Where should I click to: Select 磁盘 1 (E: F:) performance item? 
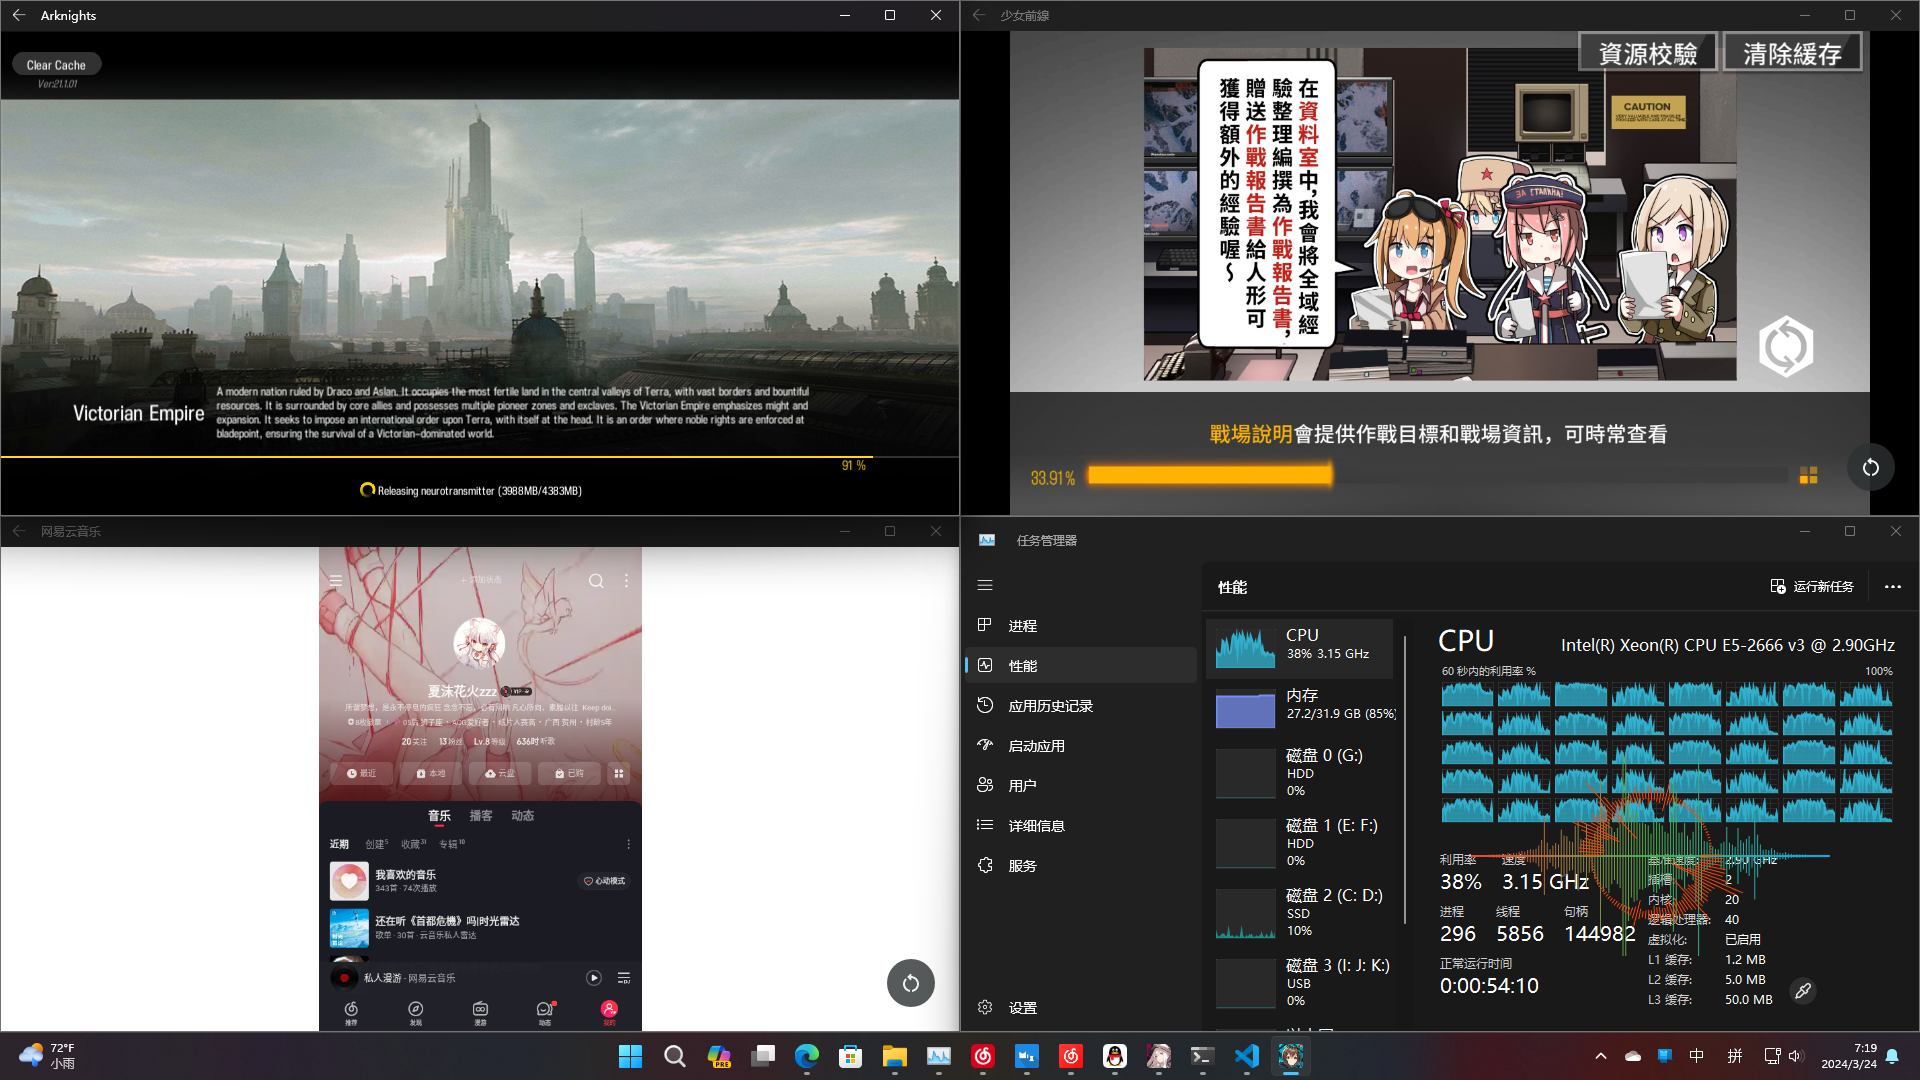pos(1299,843)
